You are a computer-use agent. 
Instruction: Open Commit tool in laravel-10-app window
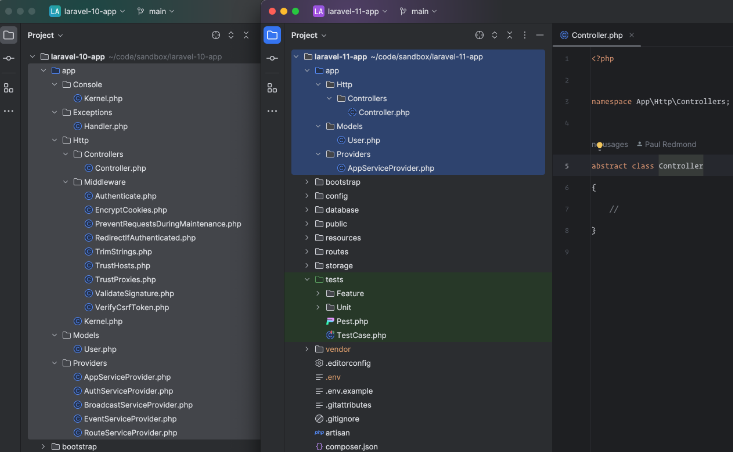(x=8, y=58)
